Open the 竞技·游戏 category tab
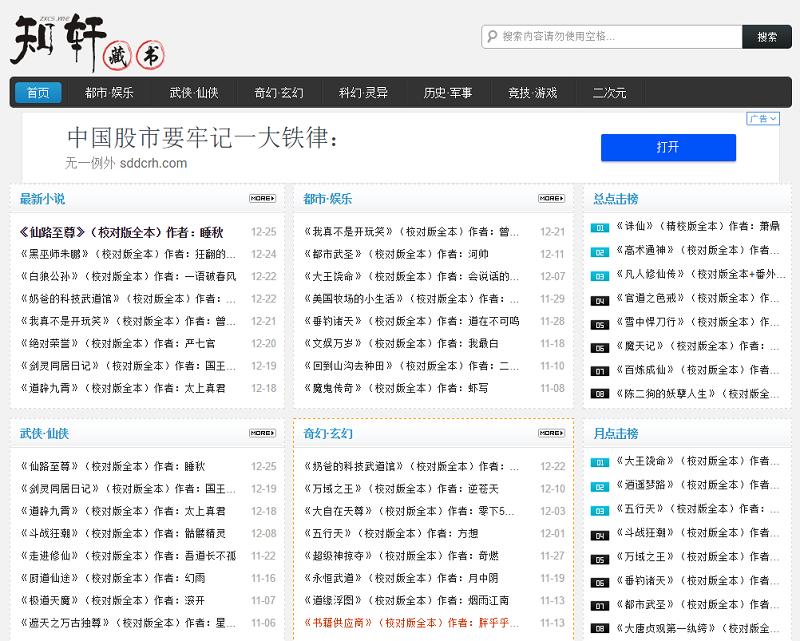800x641 pixels. pyautogui.click(x=532, y=92)
